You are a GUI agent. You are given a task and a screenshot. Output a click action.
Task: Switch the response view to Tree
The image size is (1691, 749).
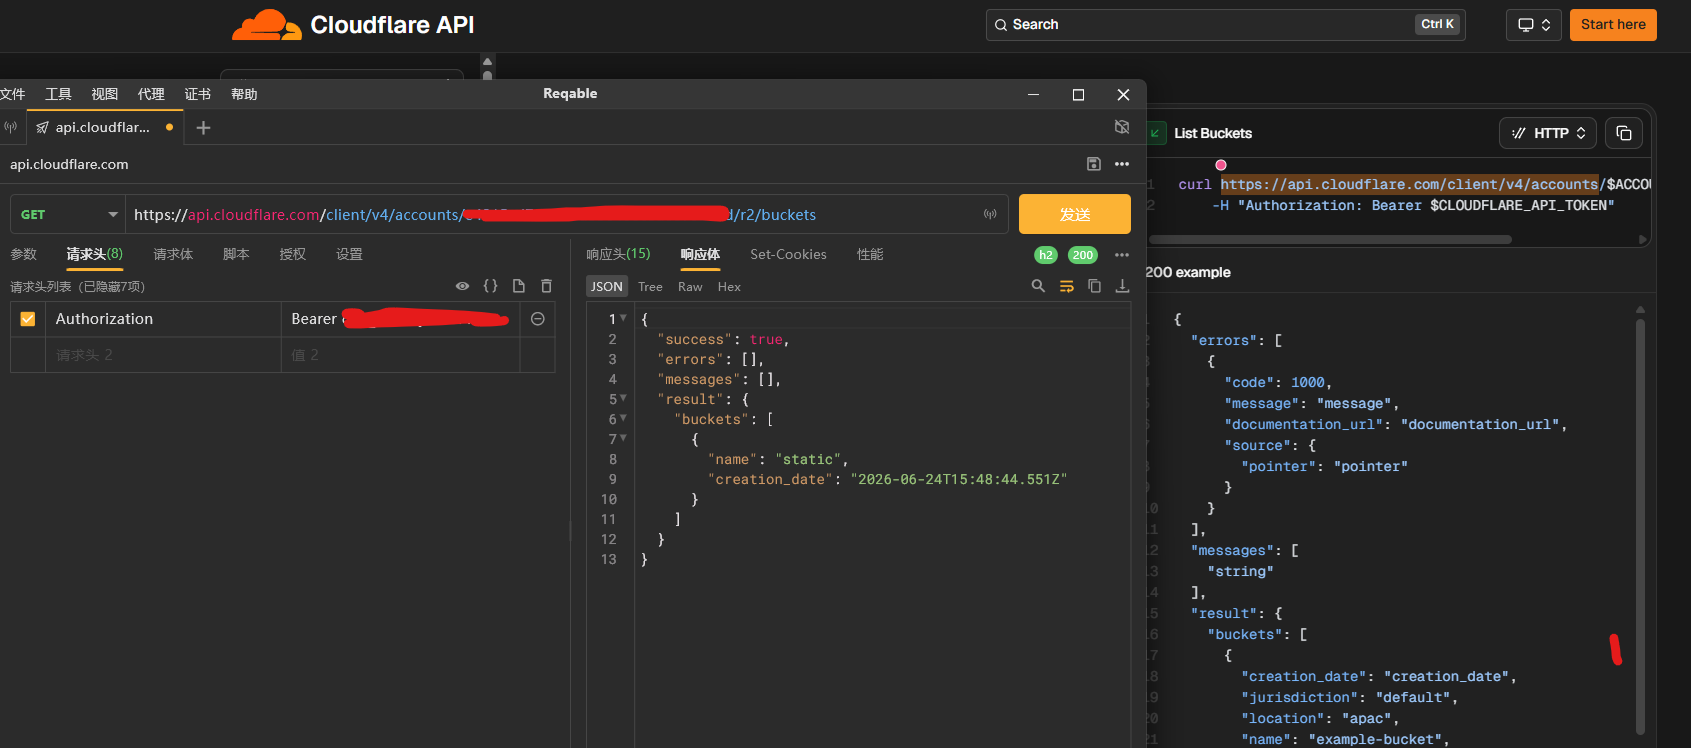[650, 287]
